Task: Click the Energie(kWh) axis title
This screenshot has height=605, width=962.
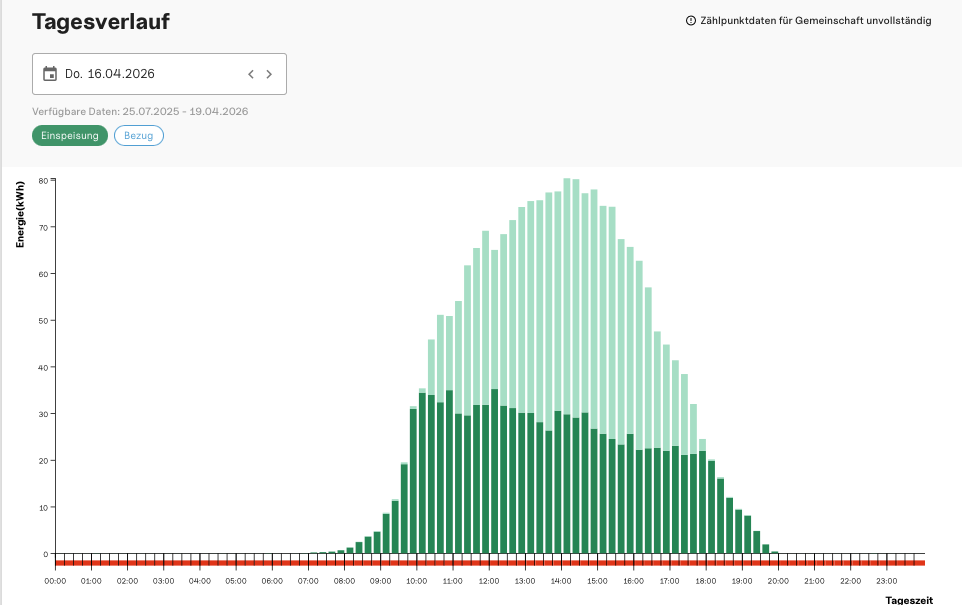Action: pos(20,214)
